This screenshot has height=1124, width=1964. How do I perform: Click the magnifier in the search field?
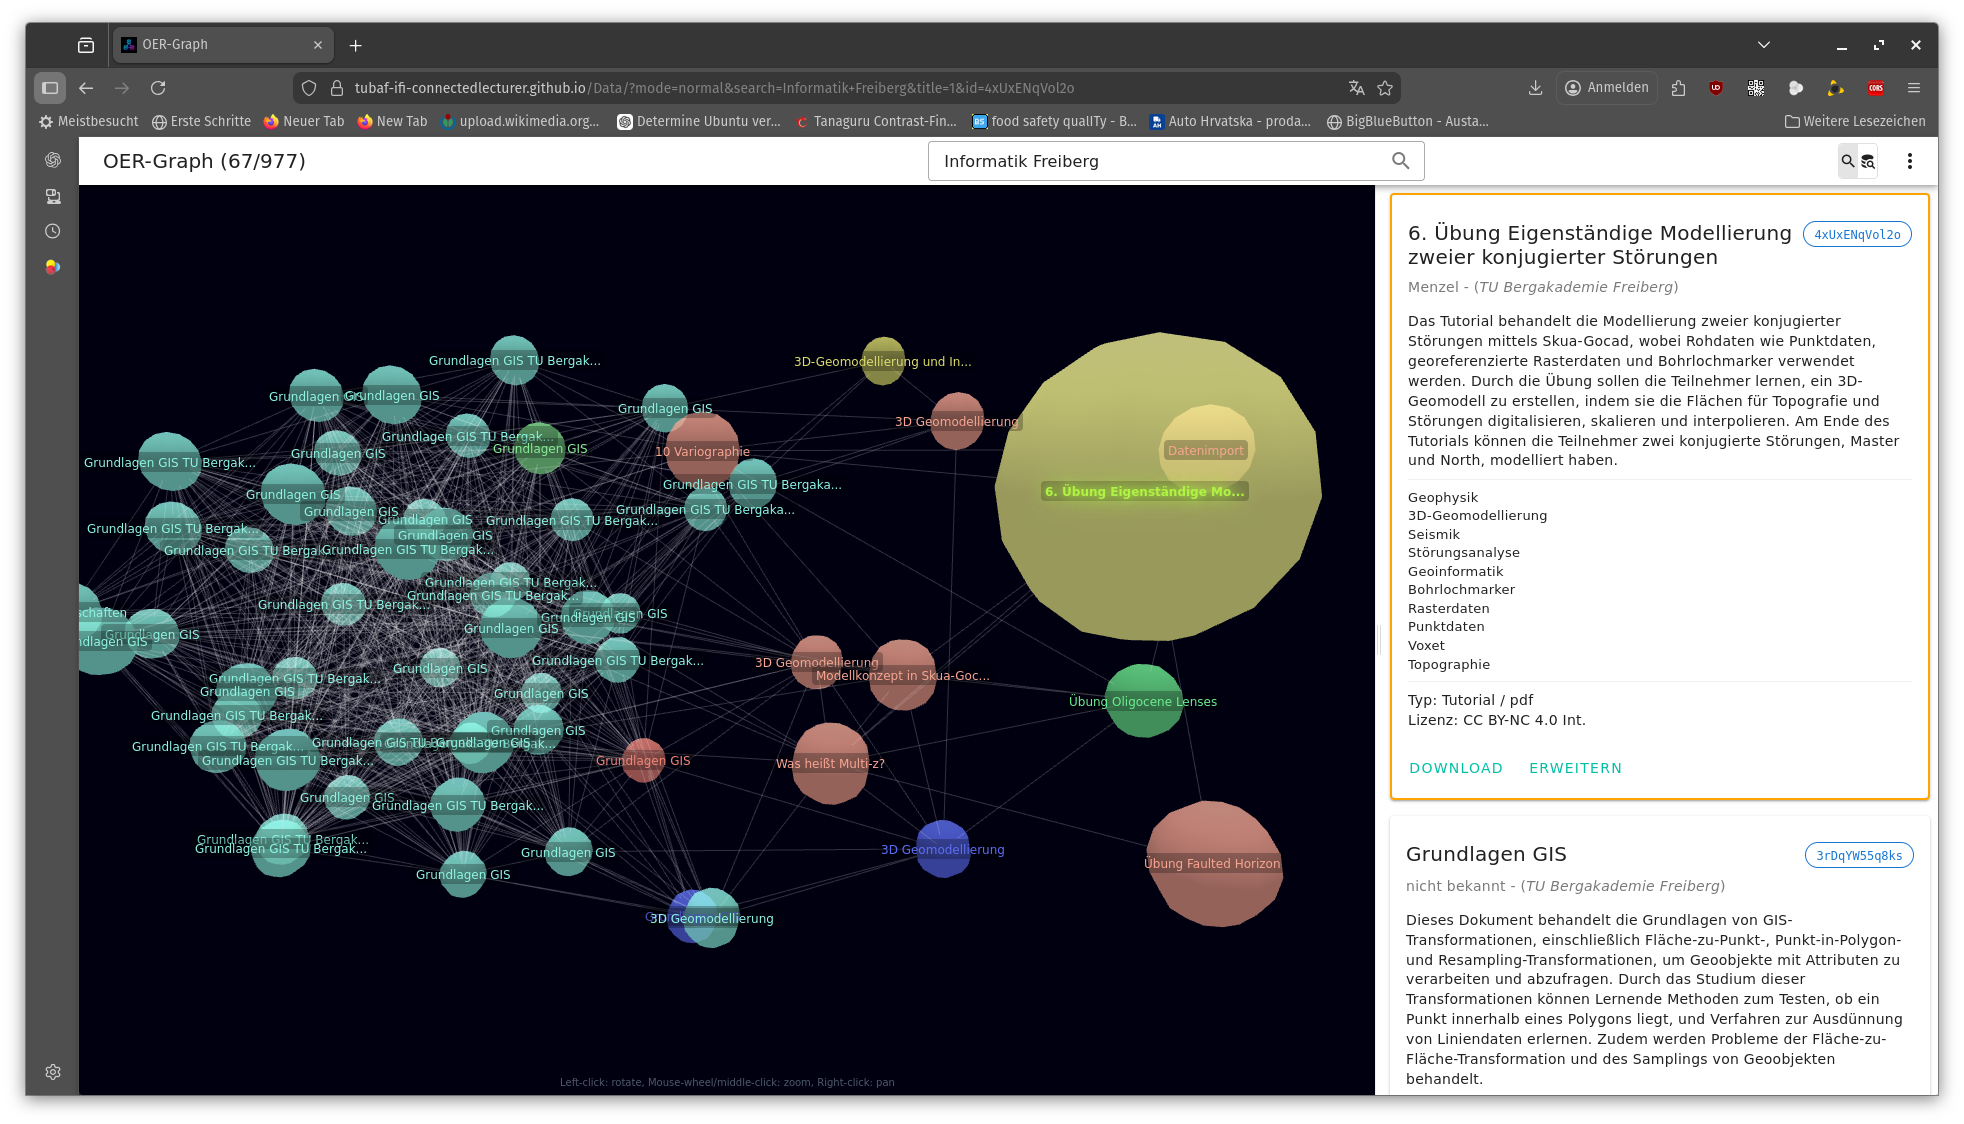tap(1400, 161)
